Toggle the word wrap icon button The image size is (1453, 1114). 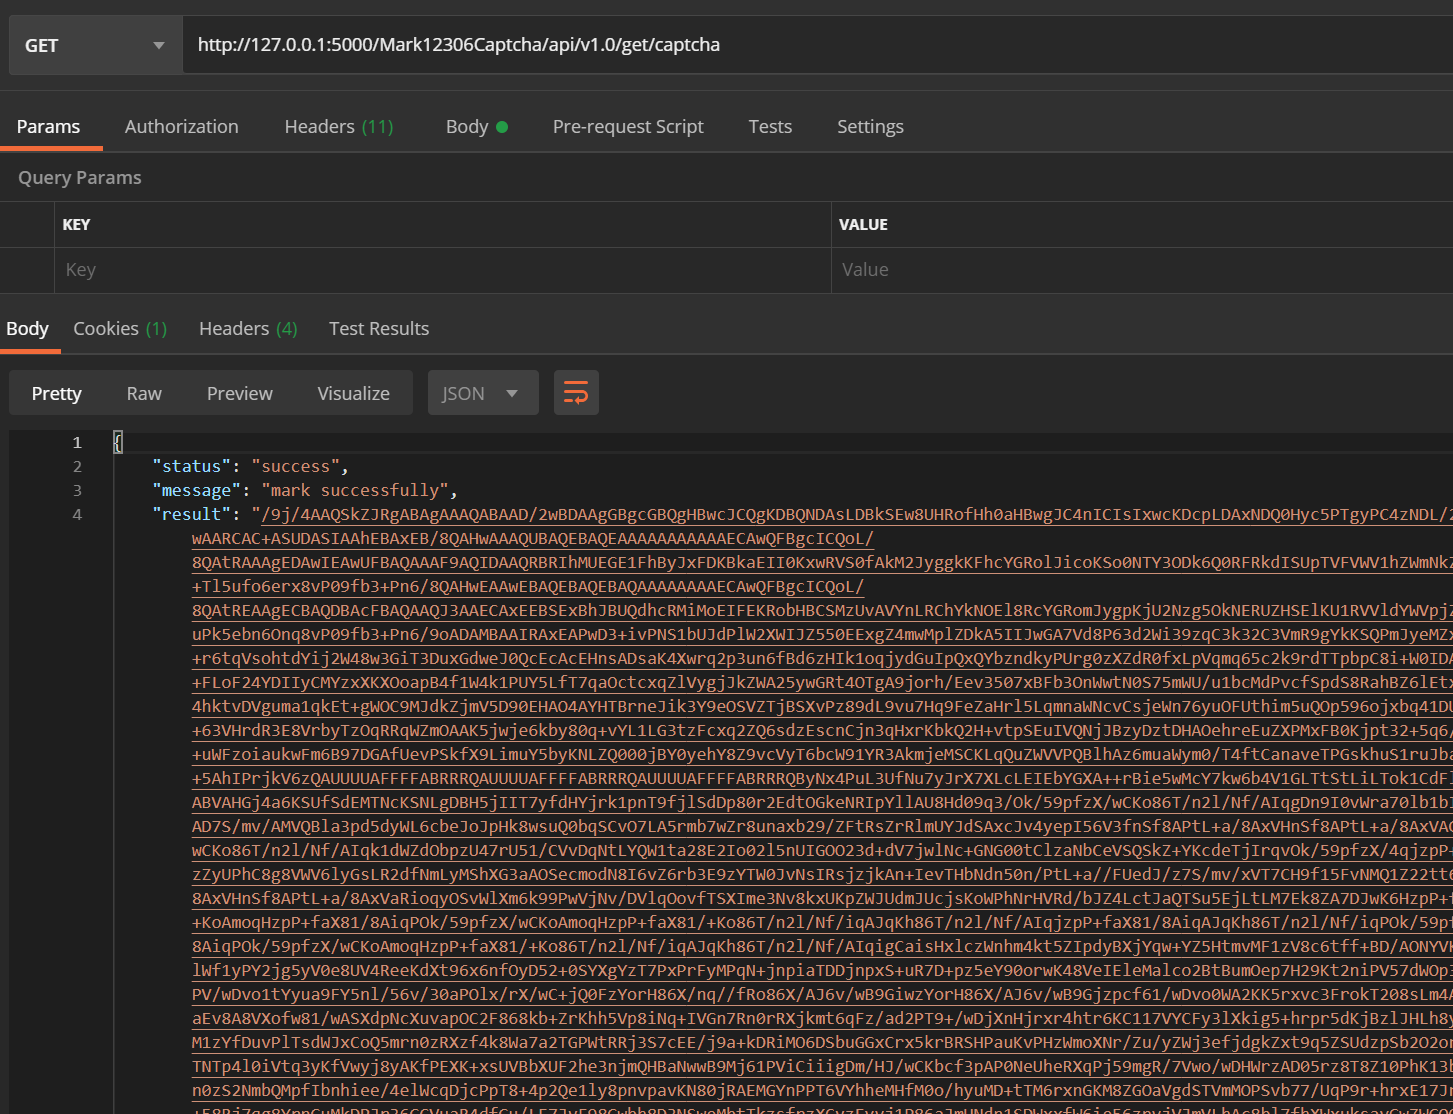point(576,393)
